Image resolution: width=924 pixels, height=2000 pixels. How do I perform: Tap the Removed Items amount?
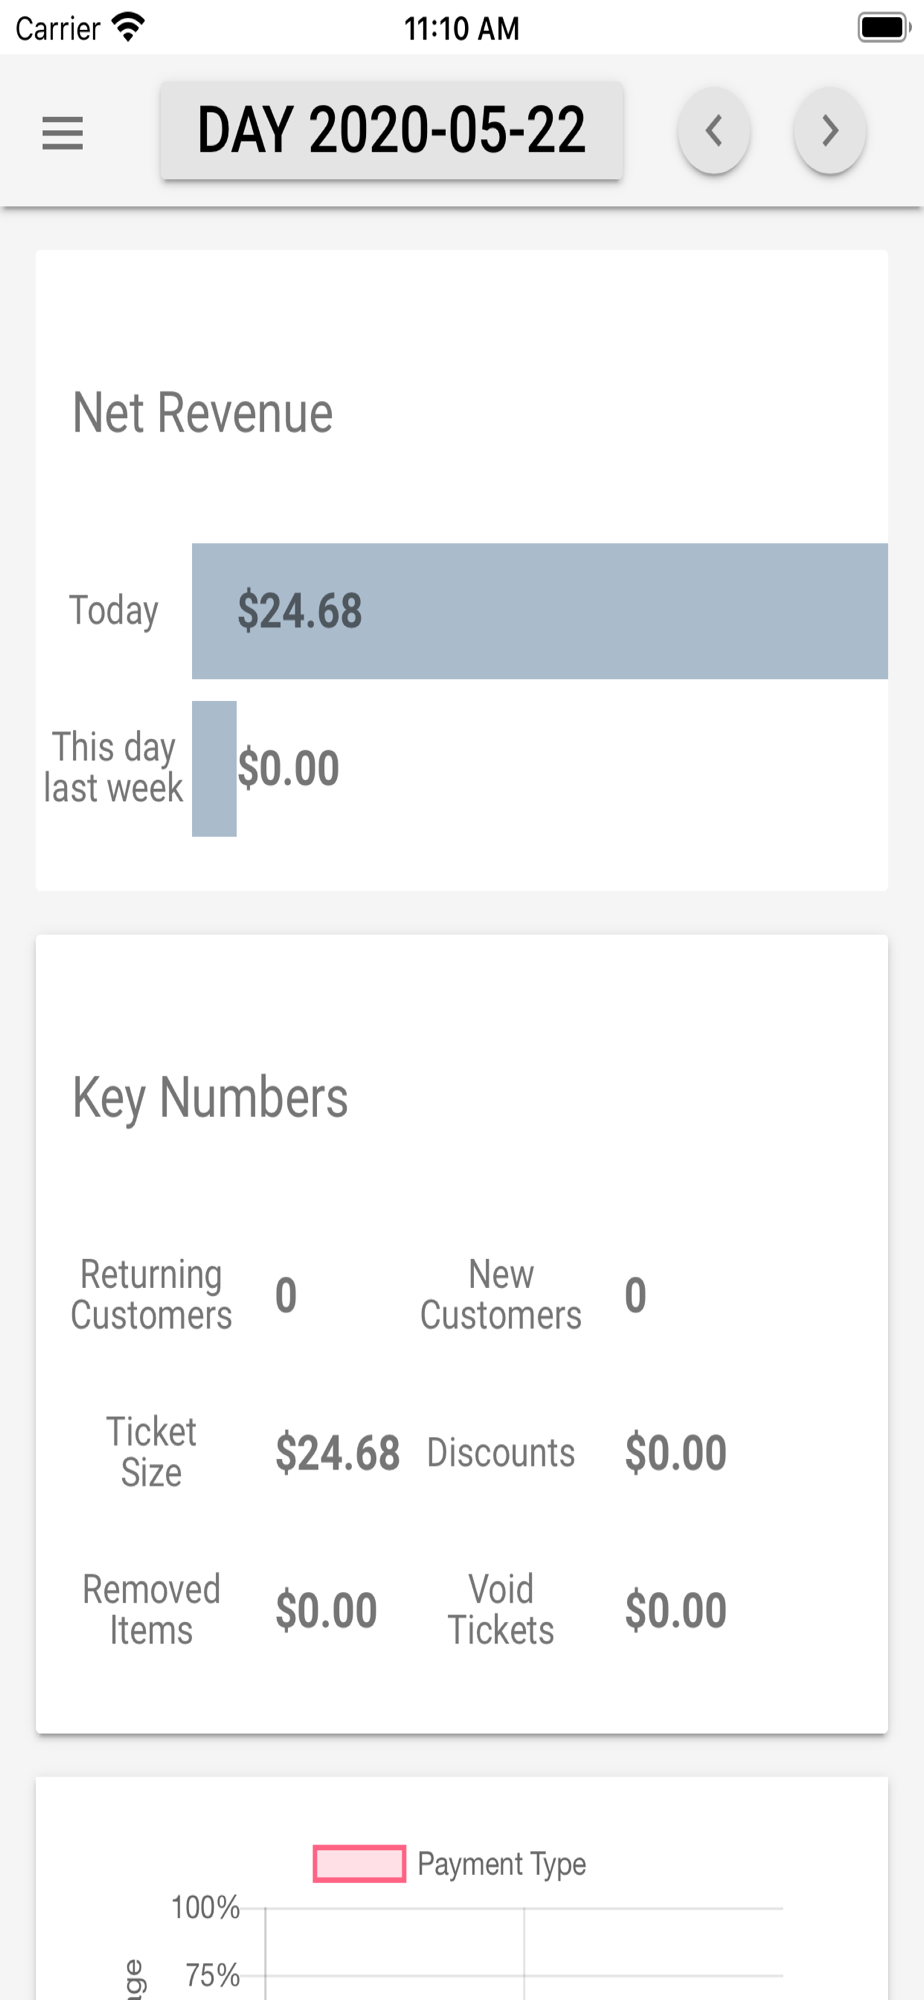pos(326,1610)
